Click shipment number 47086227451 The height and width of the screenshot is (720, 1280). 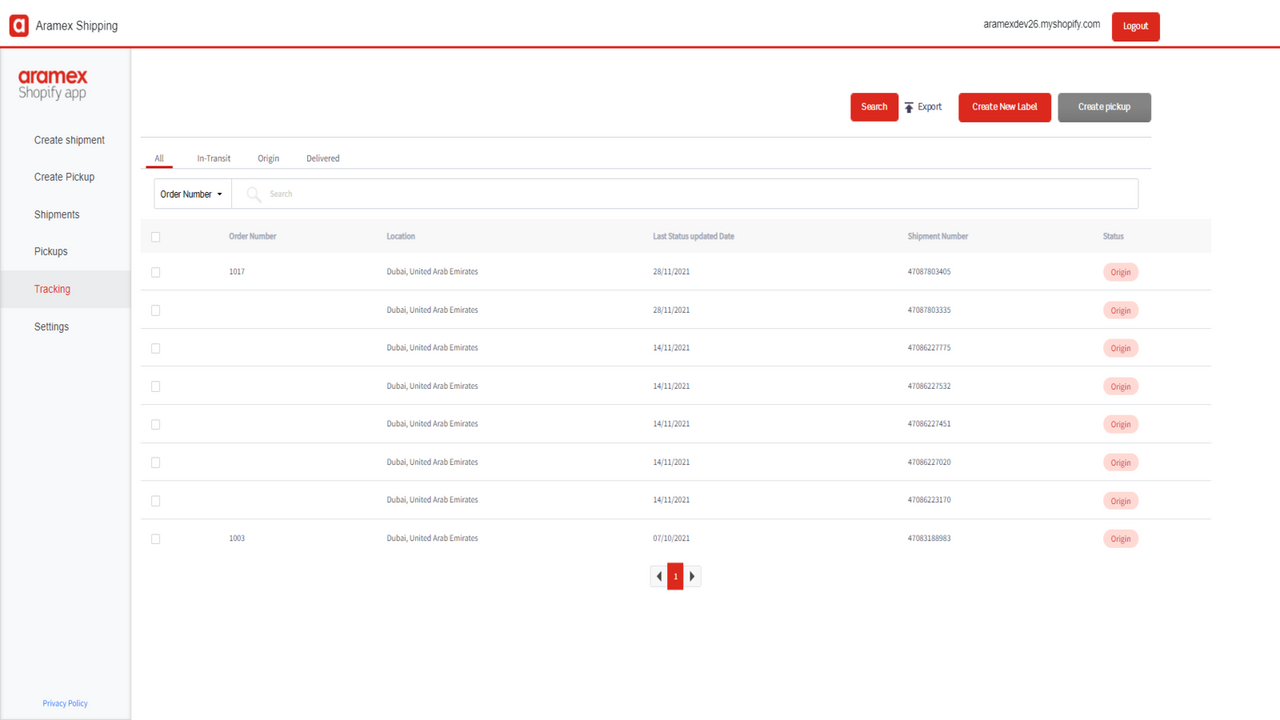click(929, 424)
